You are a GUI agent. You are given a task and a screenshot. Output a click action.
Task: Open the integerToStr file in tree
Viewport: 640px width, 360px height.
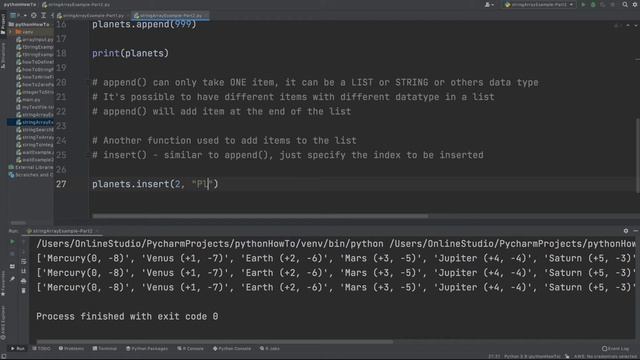tap(34, 92)
